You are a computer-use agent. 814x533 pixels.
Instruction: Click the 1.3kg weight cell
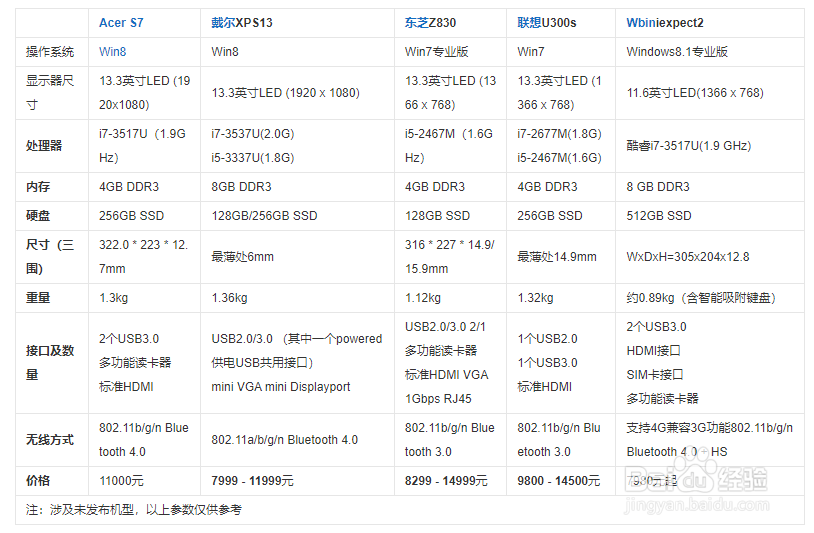[114, 298]
